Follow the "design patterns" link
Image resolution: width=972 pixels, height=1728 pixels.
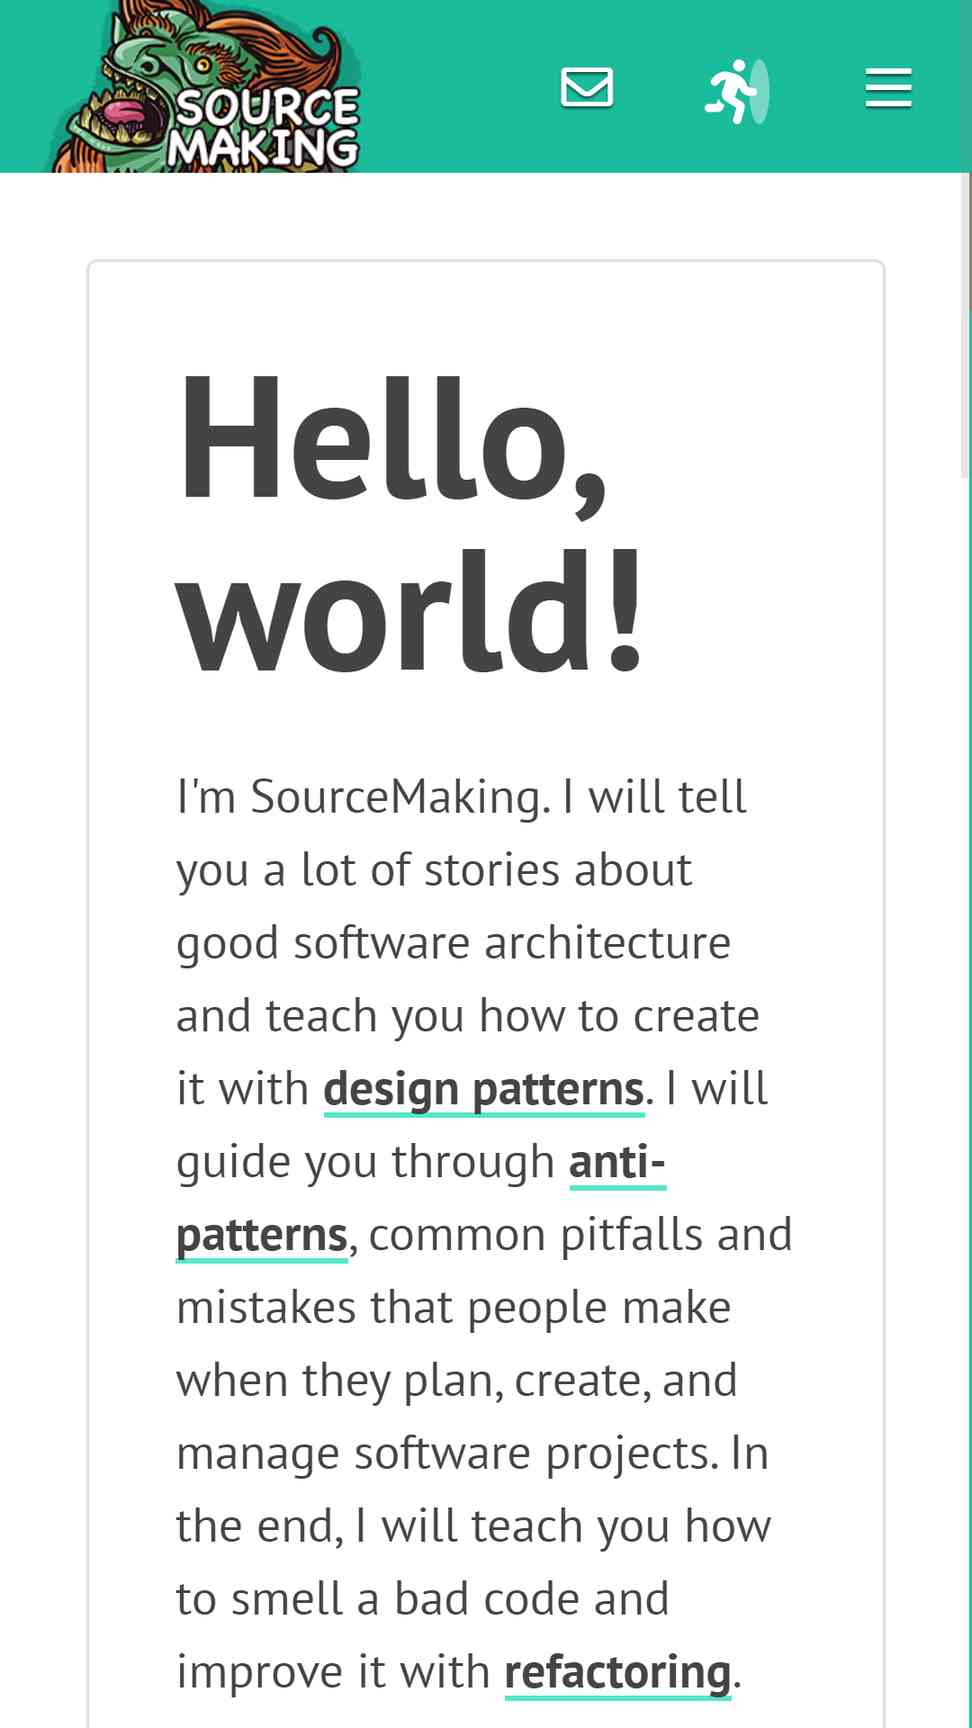coord(484,1089)
